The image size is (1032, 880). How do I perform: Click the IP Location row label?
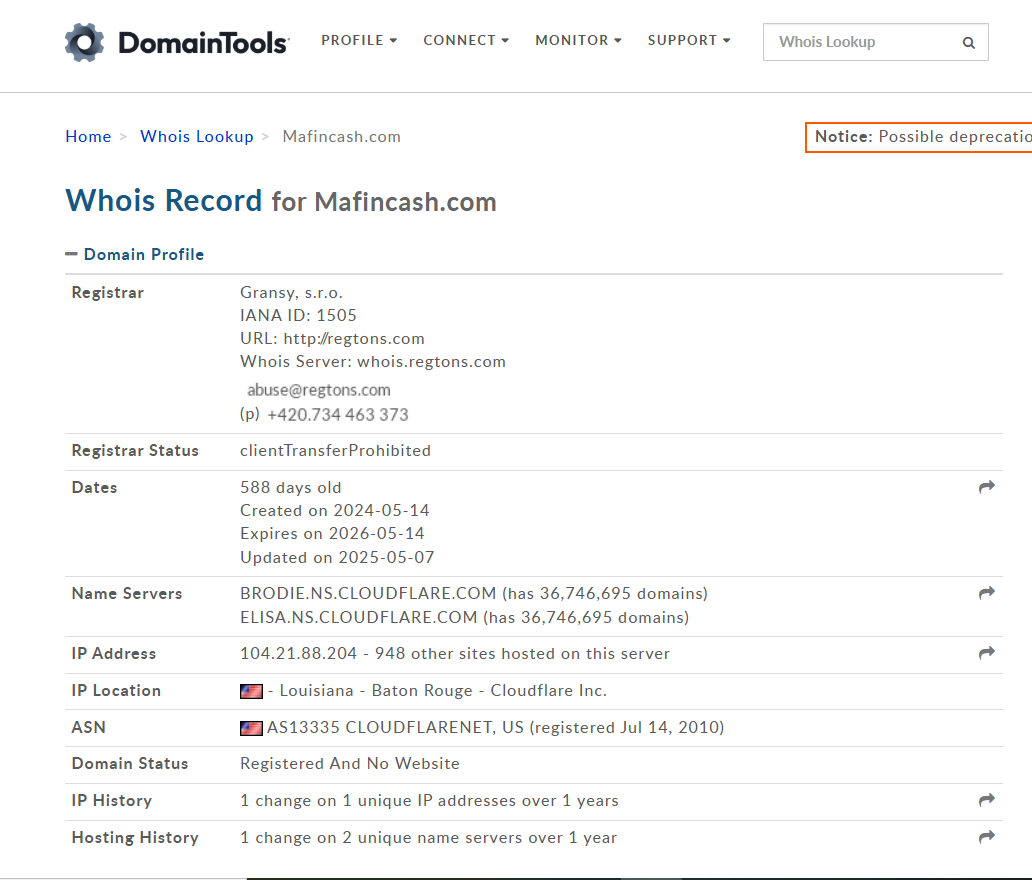click(x=116, y=690)
